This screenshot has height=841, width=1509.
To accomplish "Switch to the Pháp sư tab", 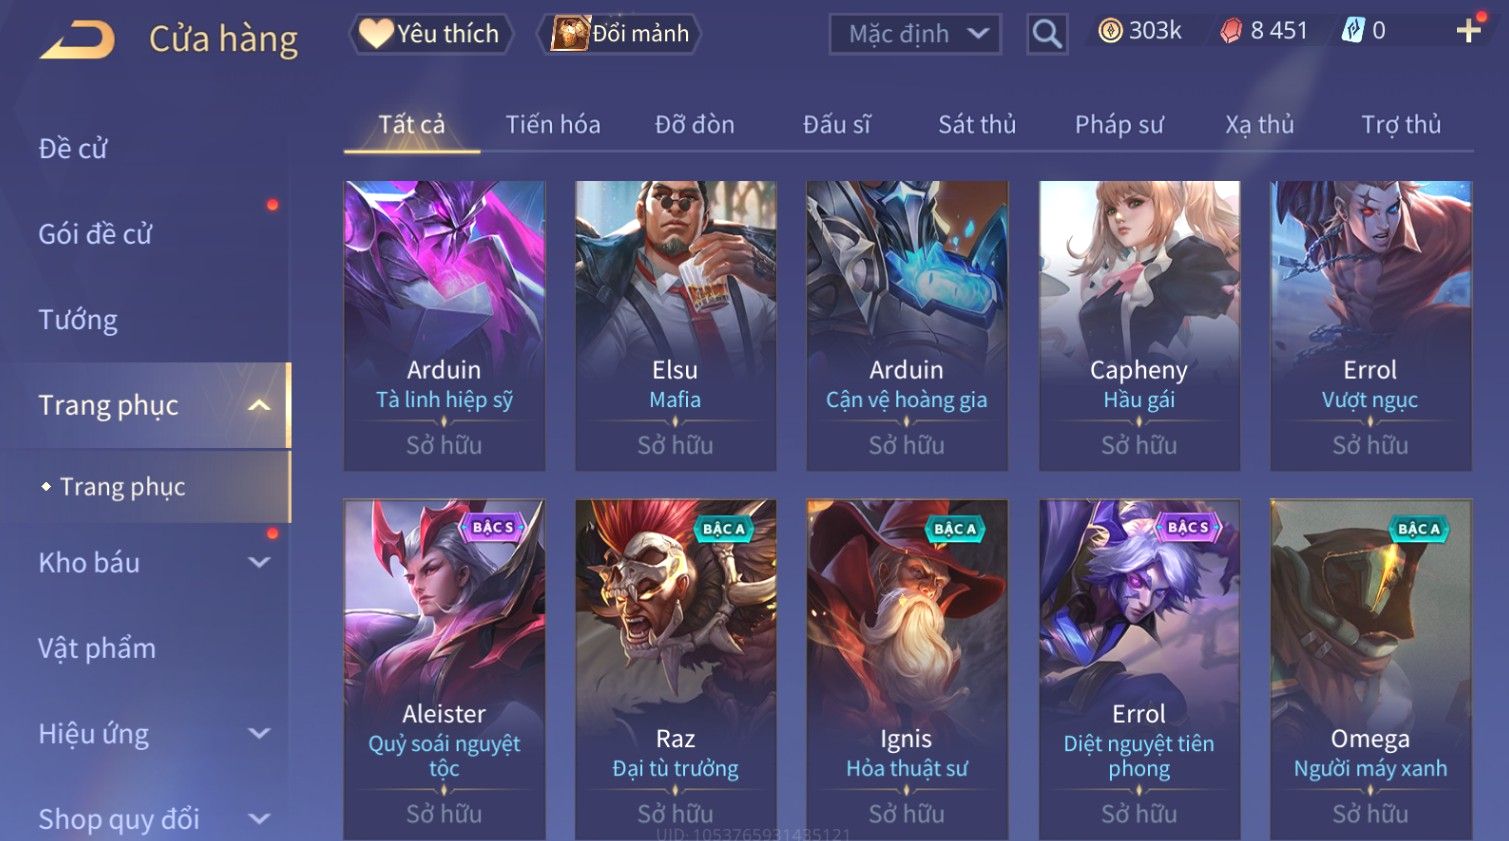I will tap(1119, 124).
